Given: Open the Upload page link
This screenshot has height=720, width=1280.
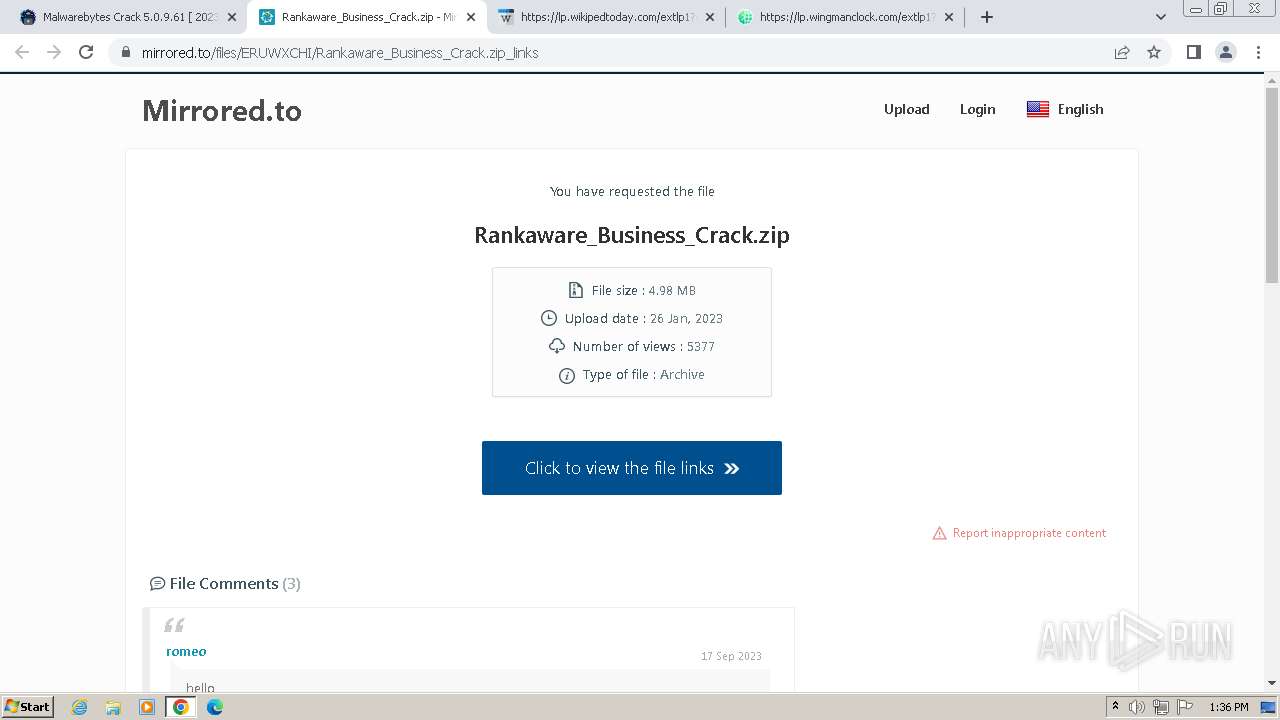Looking at the screenshot, I should pyautogui.click(x=907, y=109).
